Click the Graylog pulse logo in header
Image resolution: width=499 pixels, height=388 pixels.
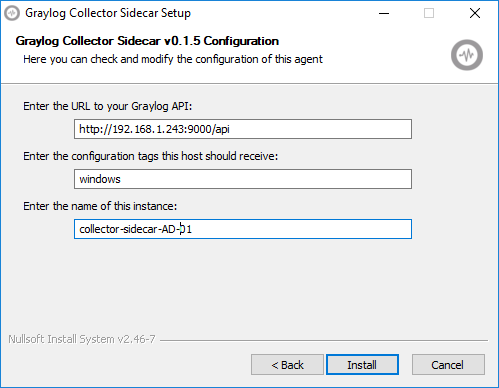tap(467, 55)
